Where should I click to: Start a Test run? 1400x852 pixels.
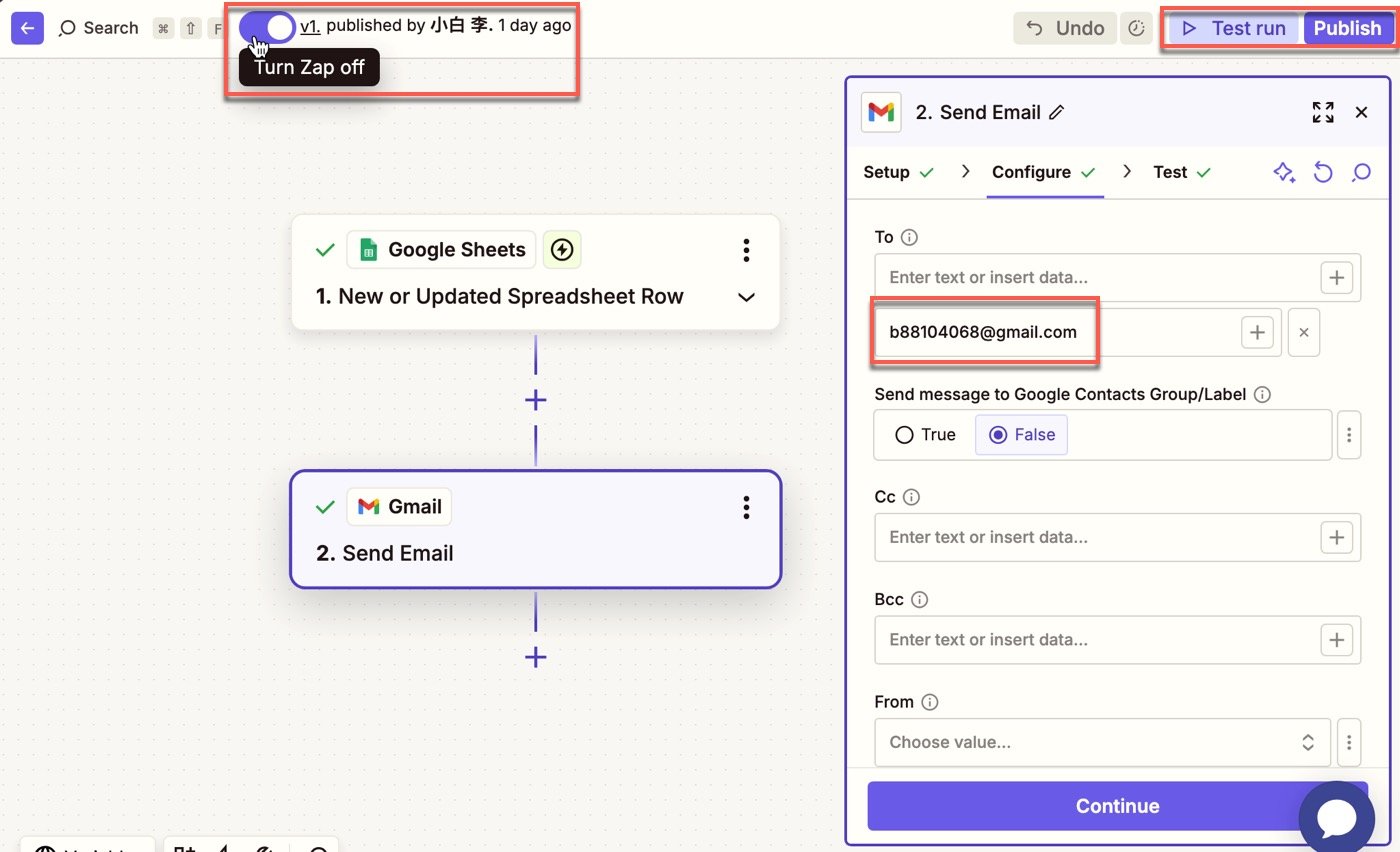click(1234, 28)
